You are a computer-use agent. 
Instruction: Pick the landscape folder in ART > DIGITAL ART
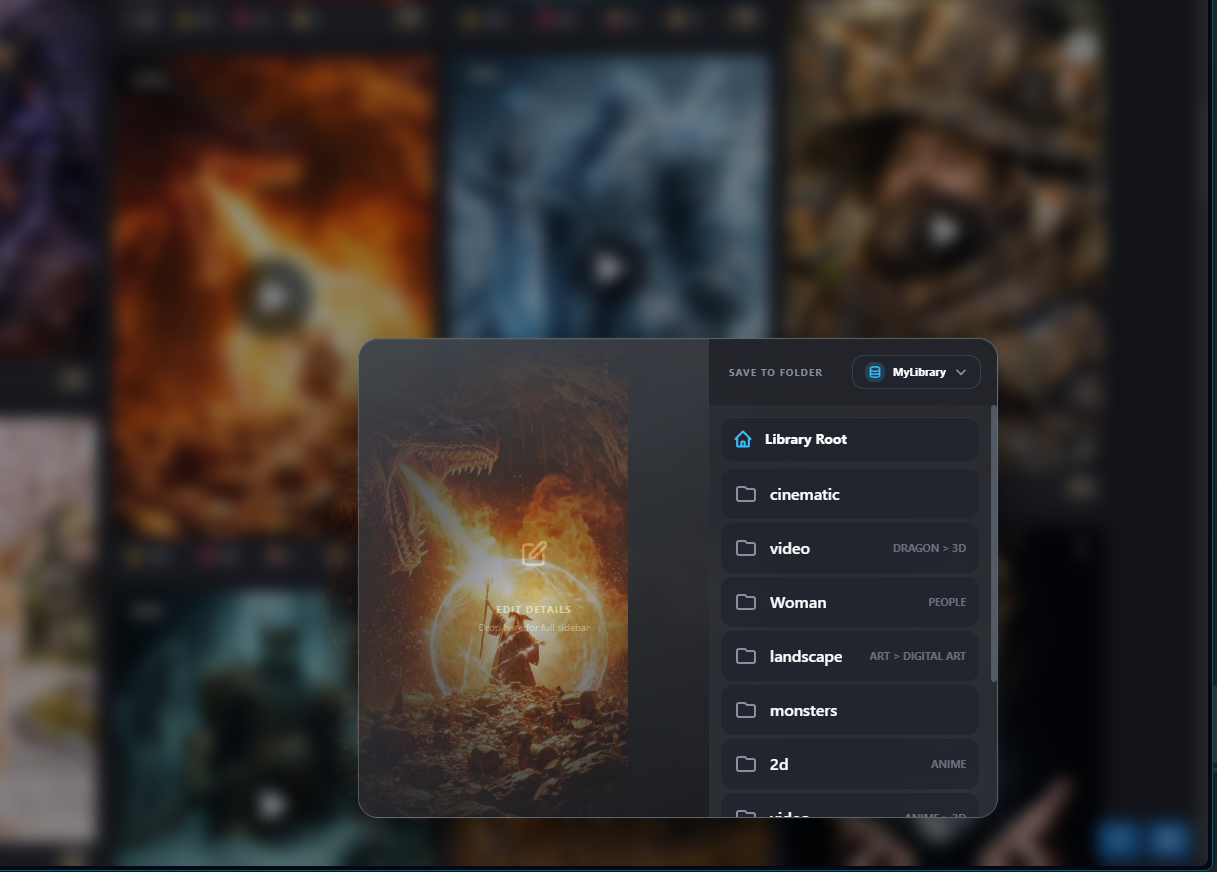(850, 656)
